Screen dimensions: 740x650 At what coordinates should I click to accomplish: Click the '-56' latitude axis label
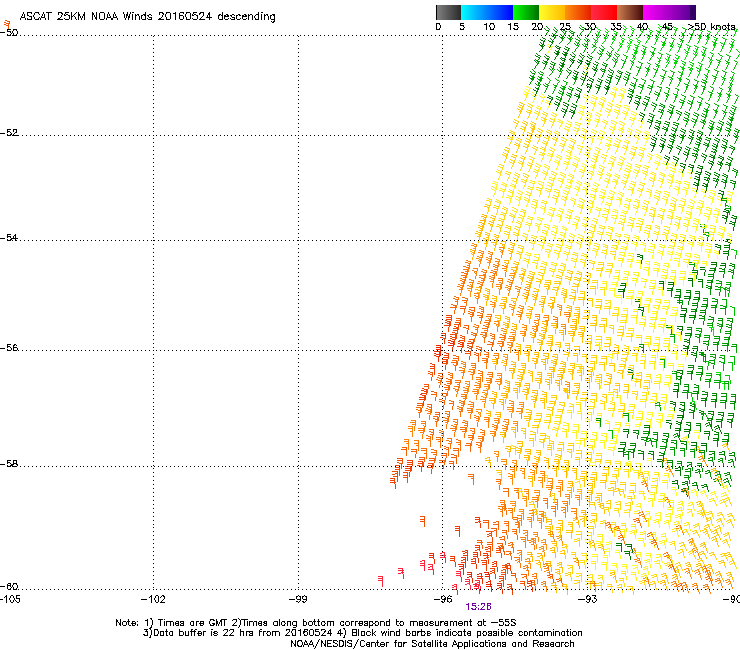(9, 348)
